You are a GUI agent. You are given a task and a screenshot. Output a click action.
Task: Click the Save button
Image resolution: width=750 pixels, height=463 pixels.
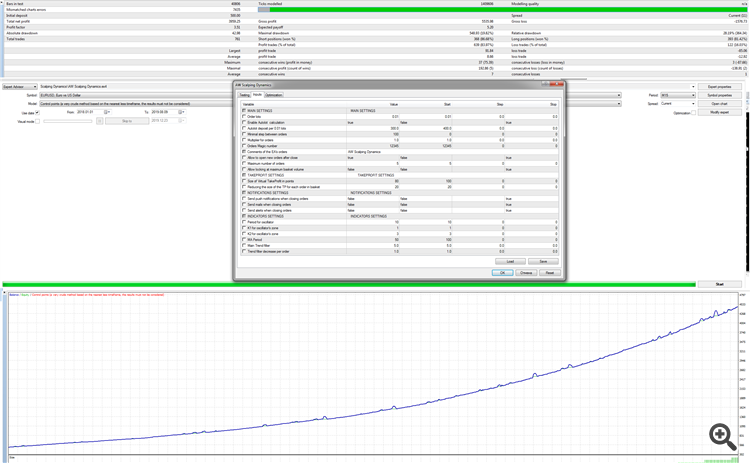(543, 262)
